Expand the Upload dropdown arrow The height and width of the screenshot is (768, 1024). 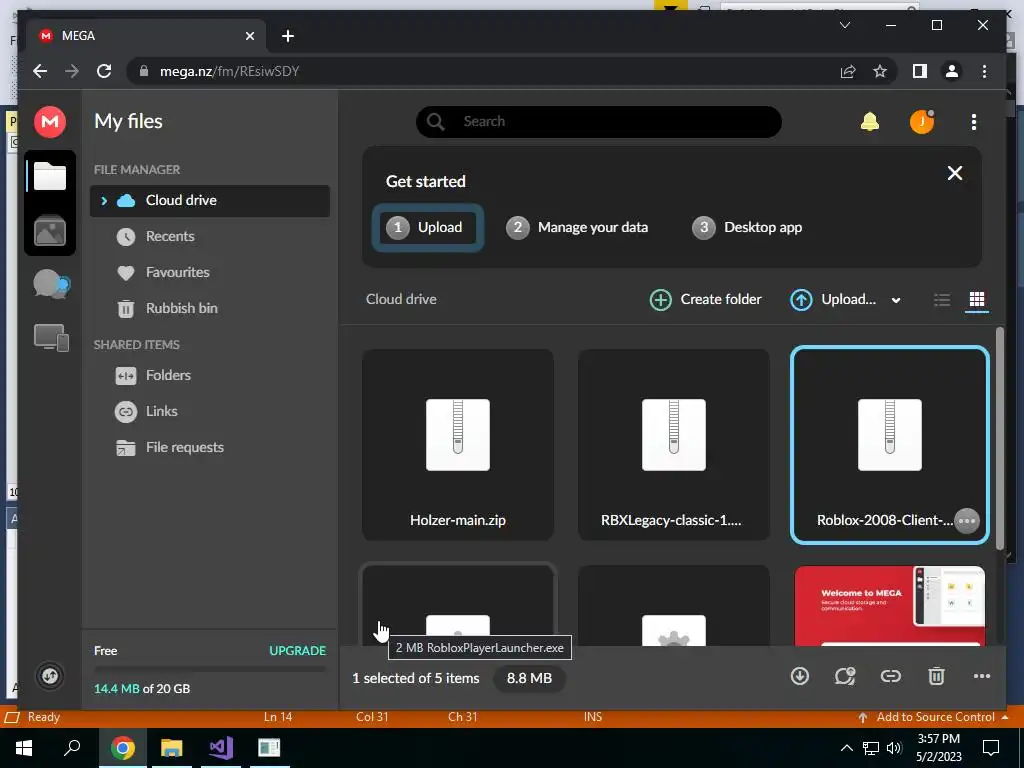tap(896, 300)
